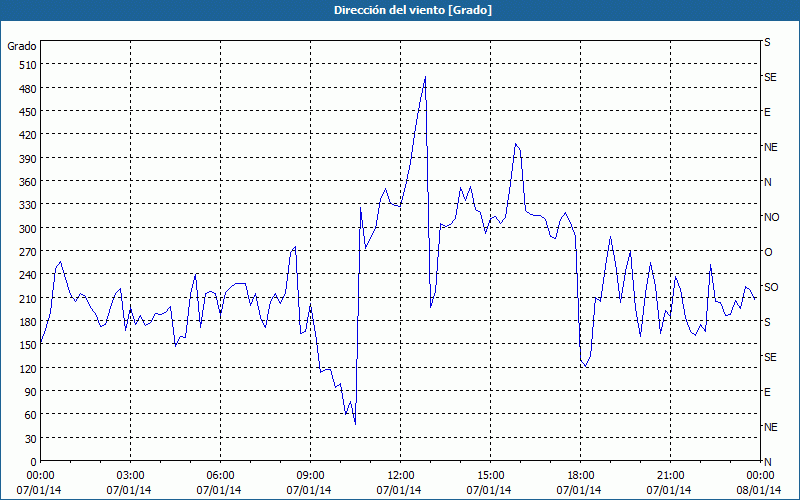Click the lowest blue line dip after 10:00
Screen dimensions: 800x500
pos(355,423)
